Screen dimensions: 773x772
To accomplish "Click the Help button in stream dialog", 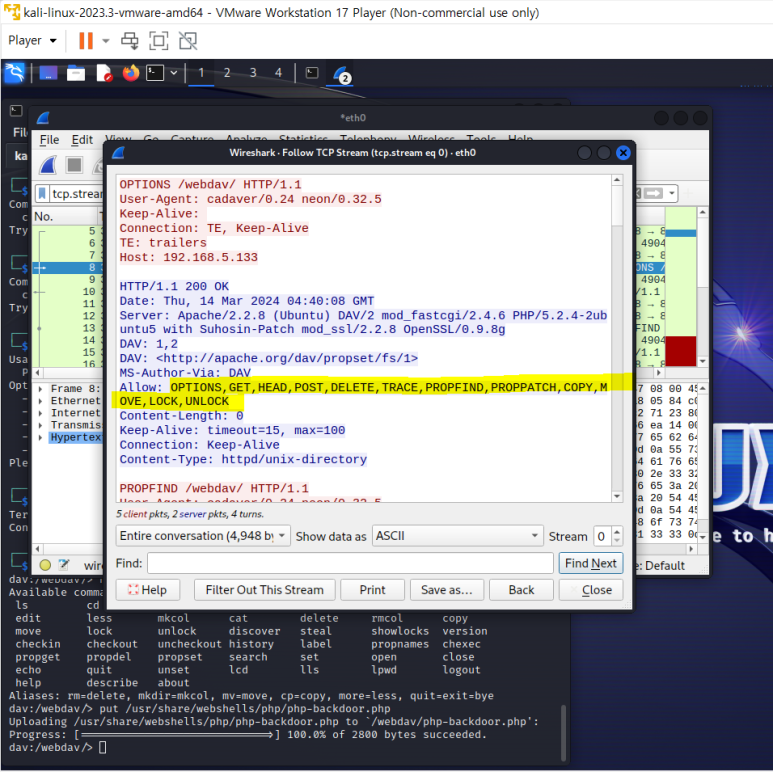I will coord(148,590).
